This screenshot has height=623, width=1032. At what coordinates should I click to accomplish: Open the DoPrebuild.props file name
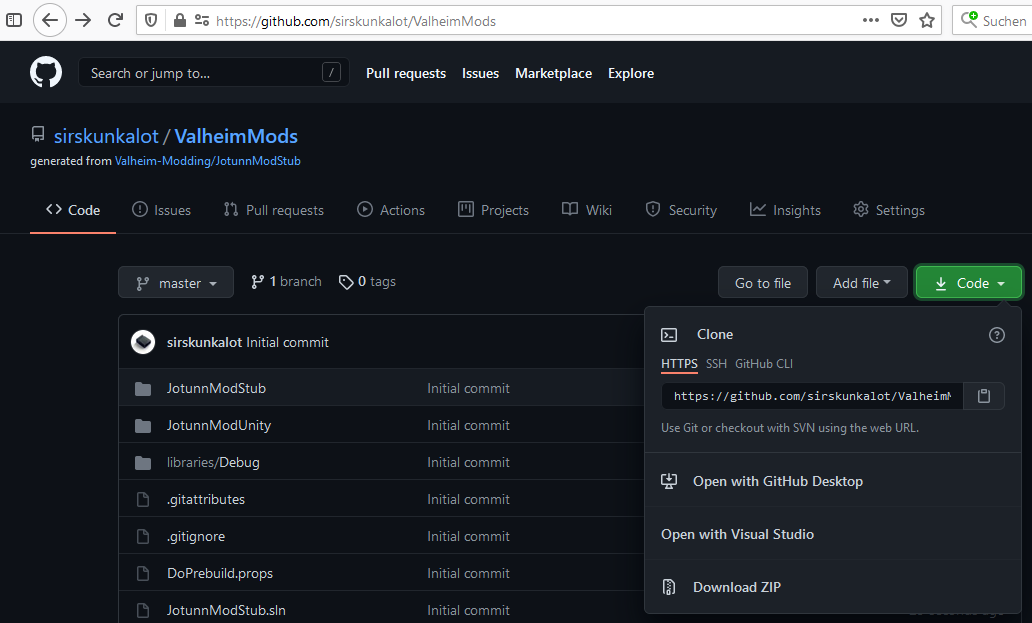[220, 573]
